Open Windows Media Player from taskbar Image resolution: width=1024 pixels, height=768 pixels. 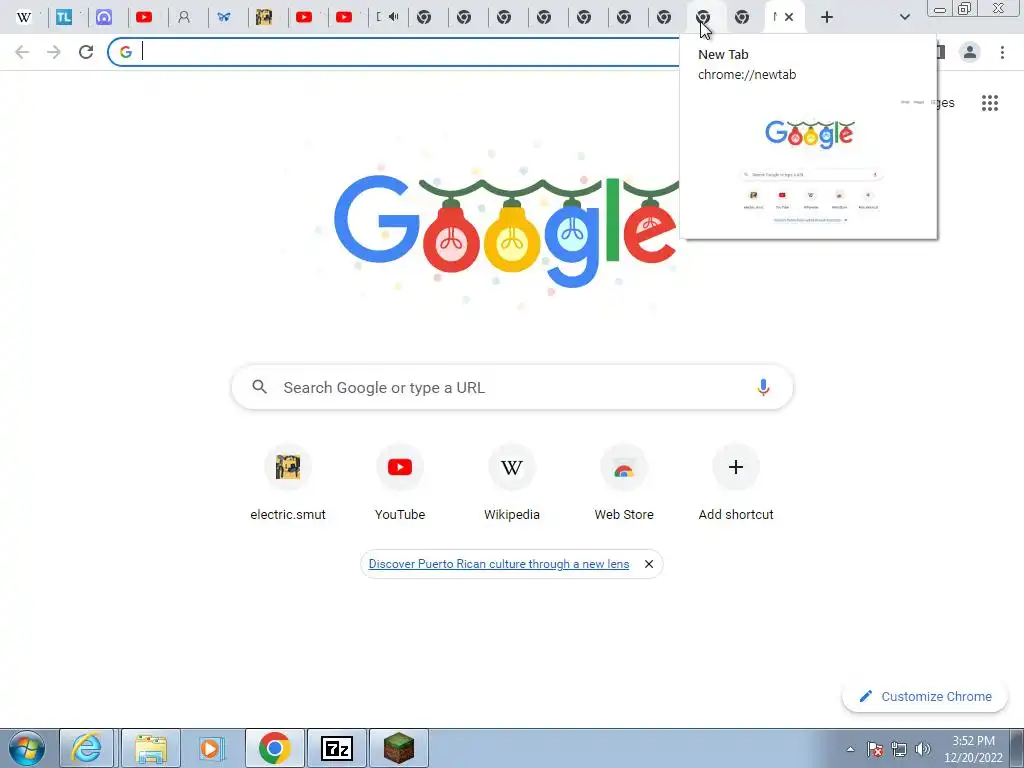tap(211, 748)
